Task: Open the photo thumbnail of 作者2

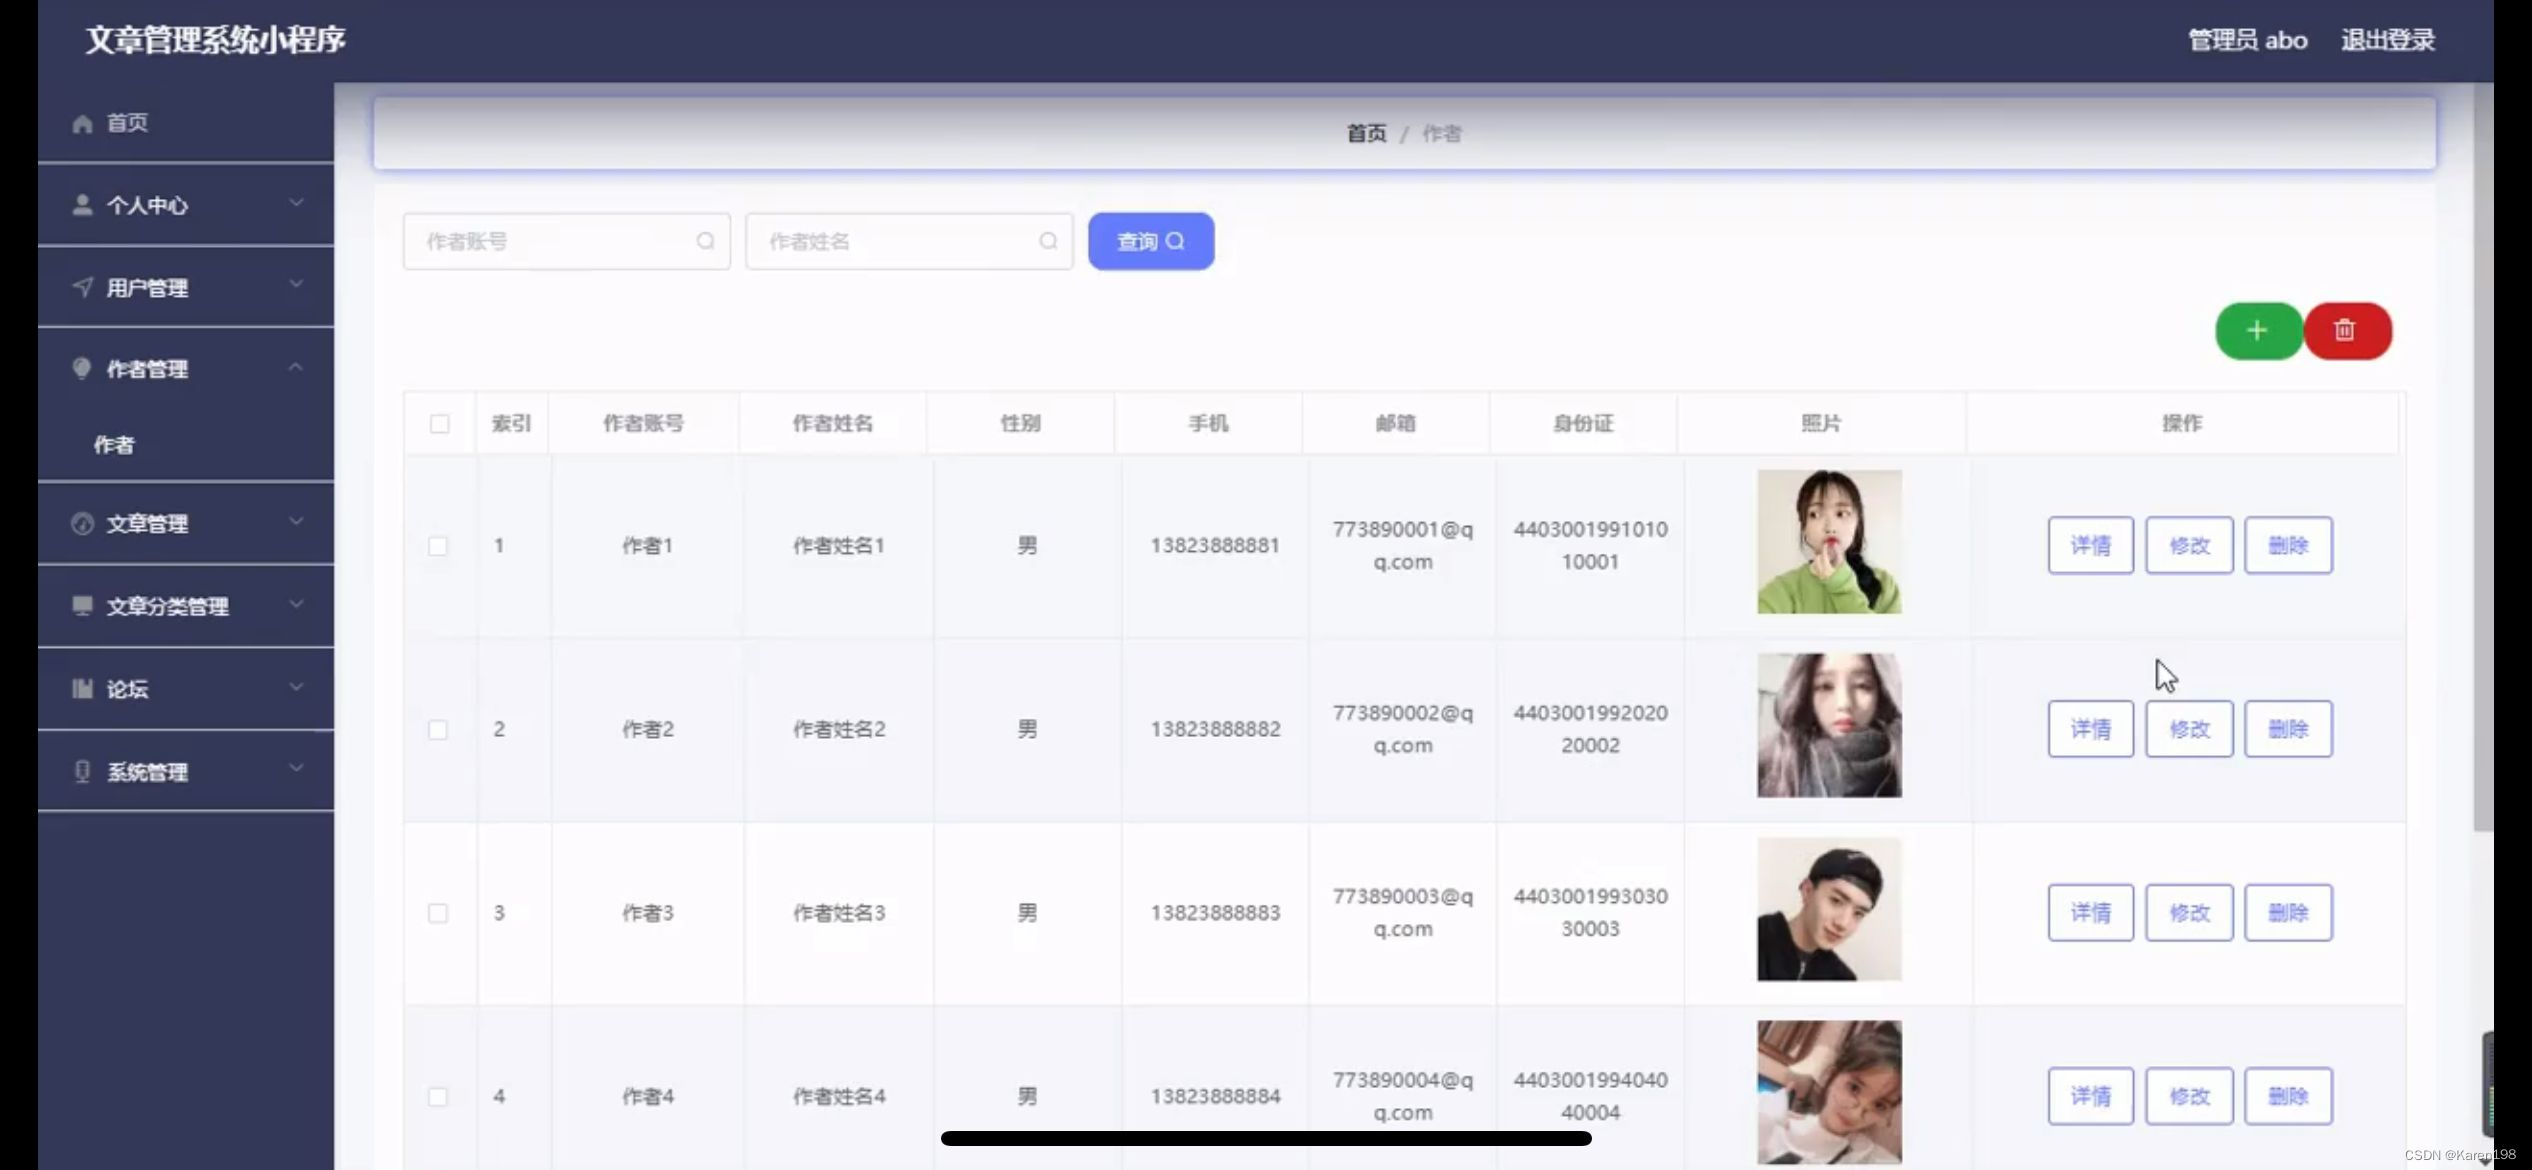Action: 1829,726
